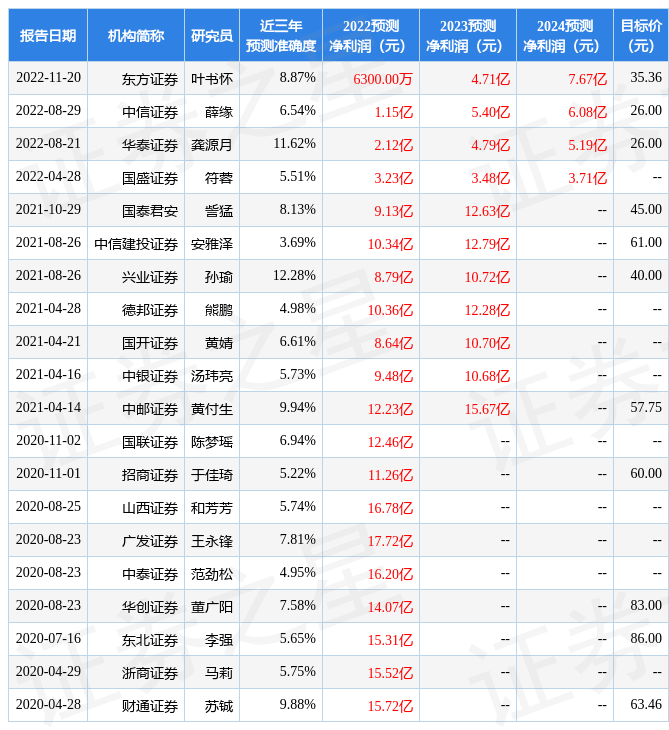Click the 5.40亿 forecast value

click(491, 112)
